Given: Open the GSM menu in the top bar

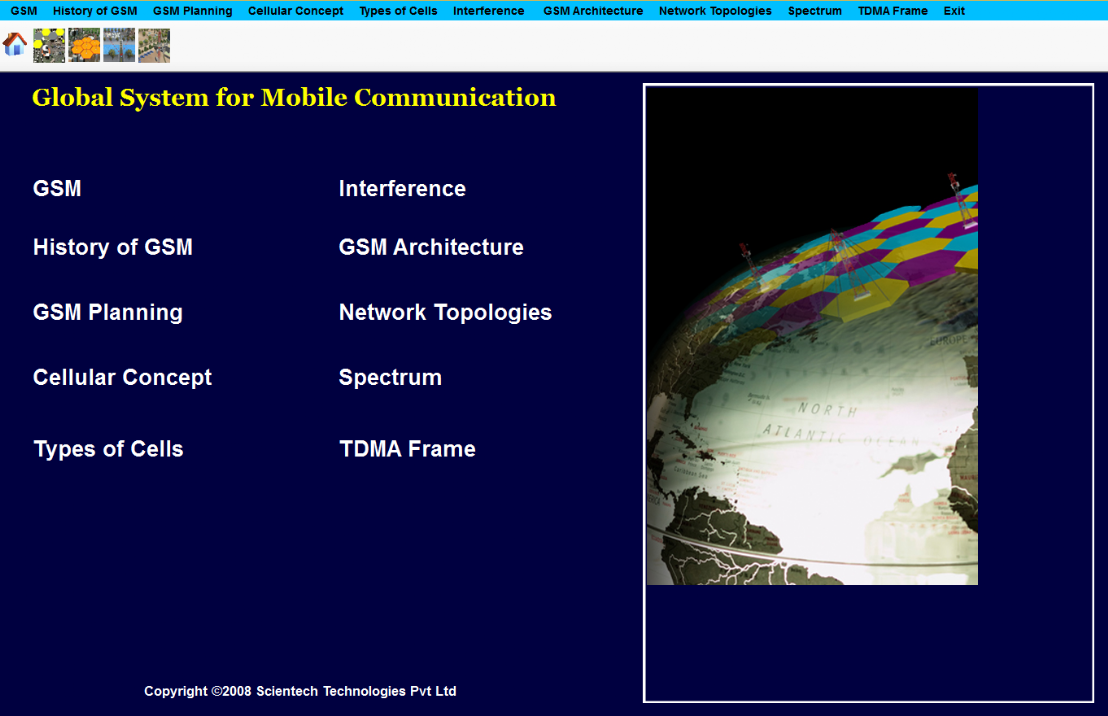Looking at the screenshot, I should coord(24,11).
